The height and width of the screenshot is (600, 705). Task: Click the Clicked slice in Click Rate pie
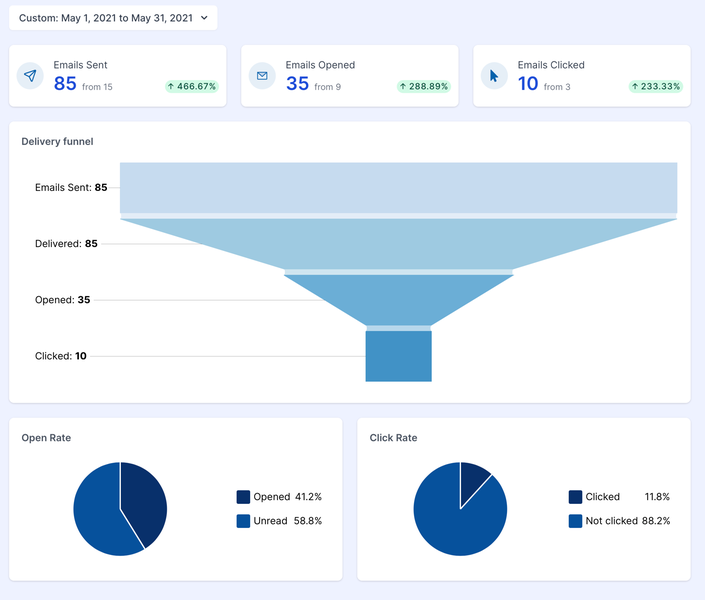pyautogui.click(x=472, y=476)
